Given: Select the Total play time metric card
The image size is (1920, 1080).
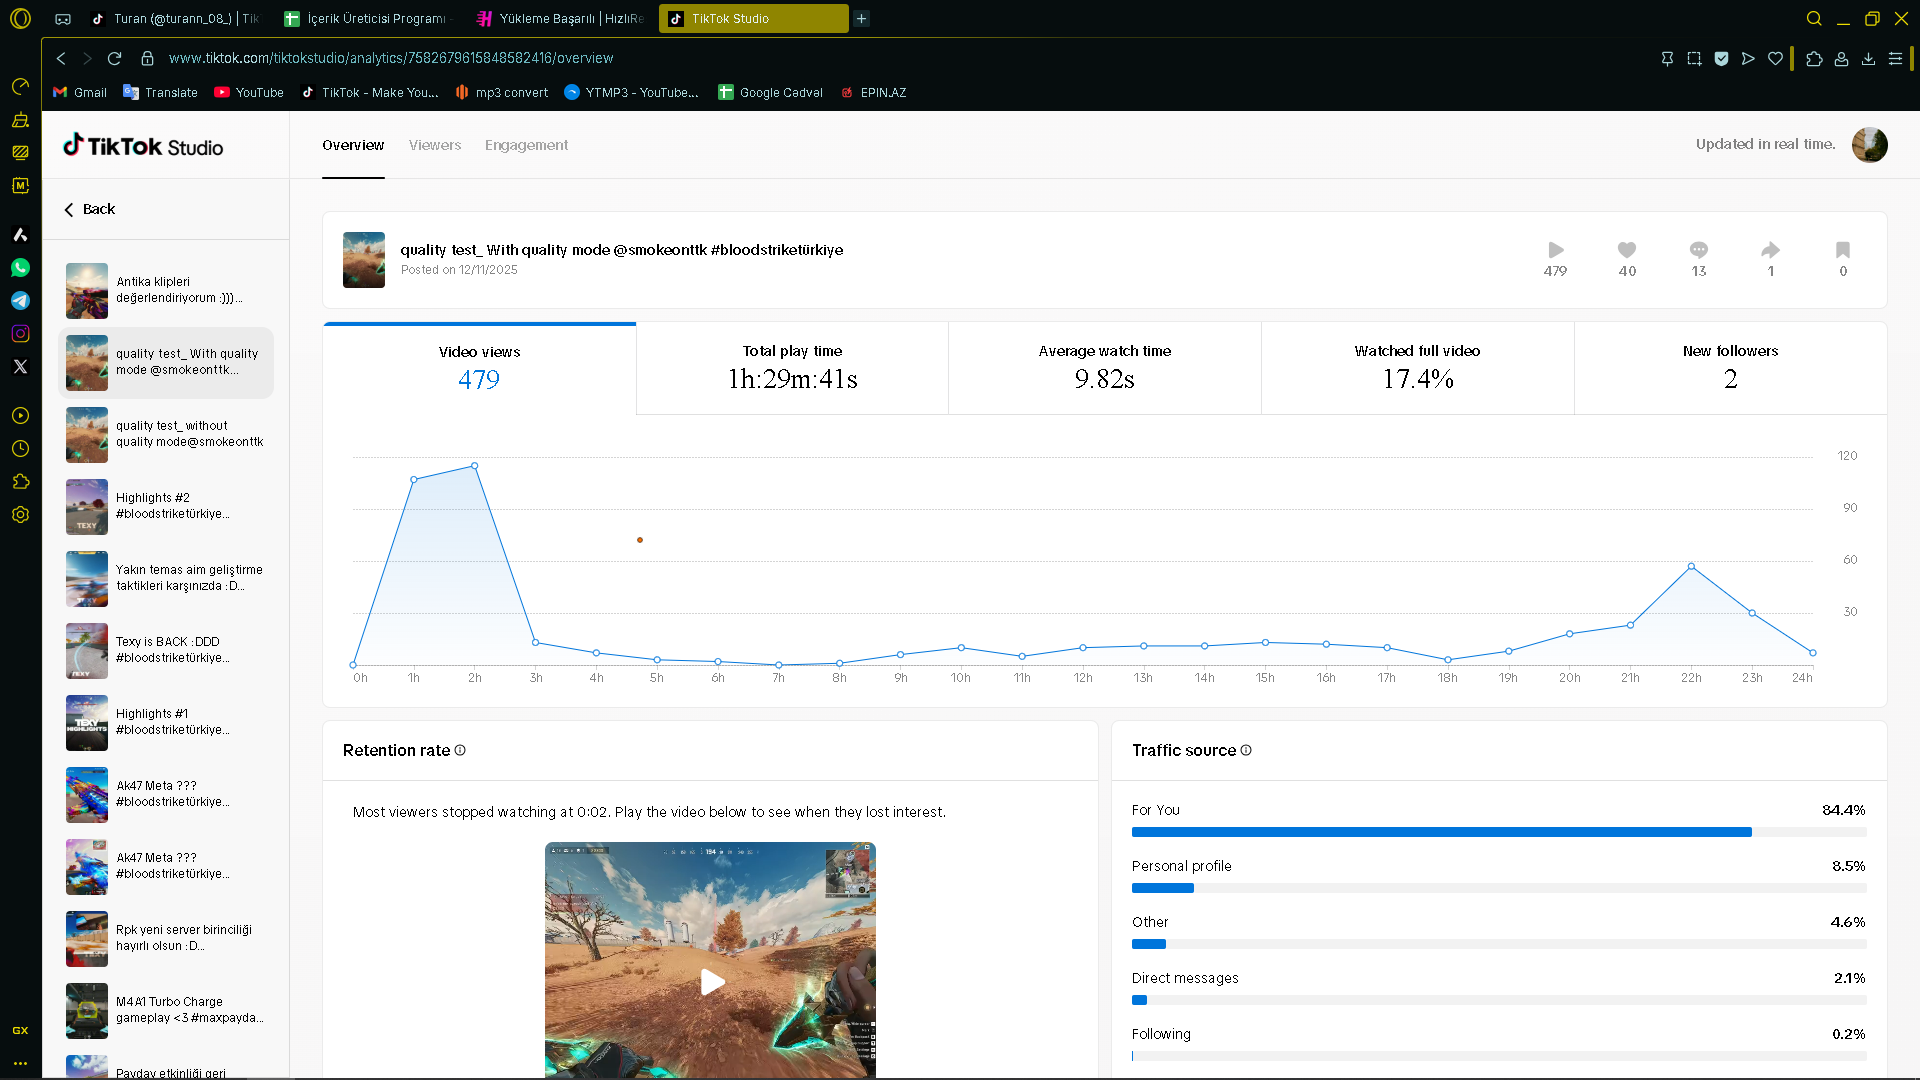Looking at the screenshot, I should point(792,368).
